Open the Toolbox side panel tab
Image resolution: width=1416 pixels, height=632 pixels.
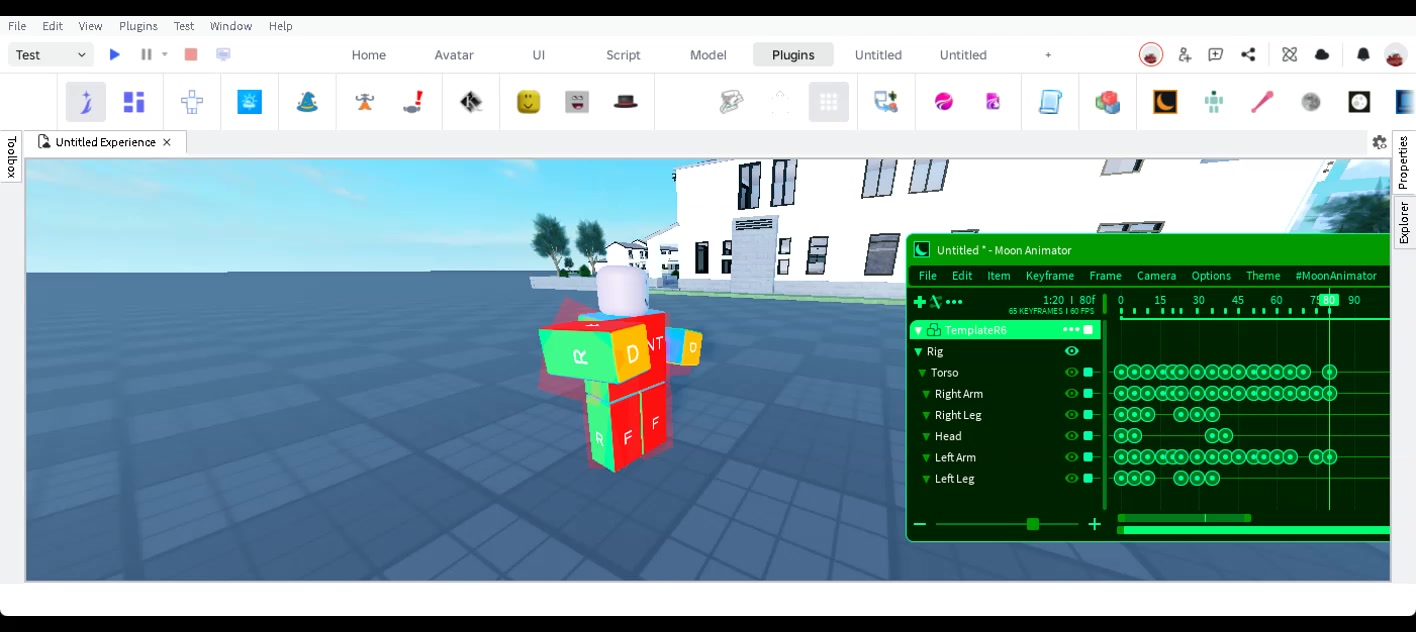[11, 158]
